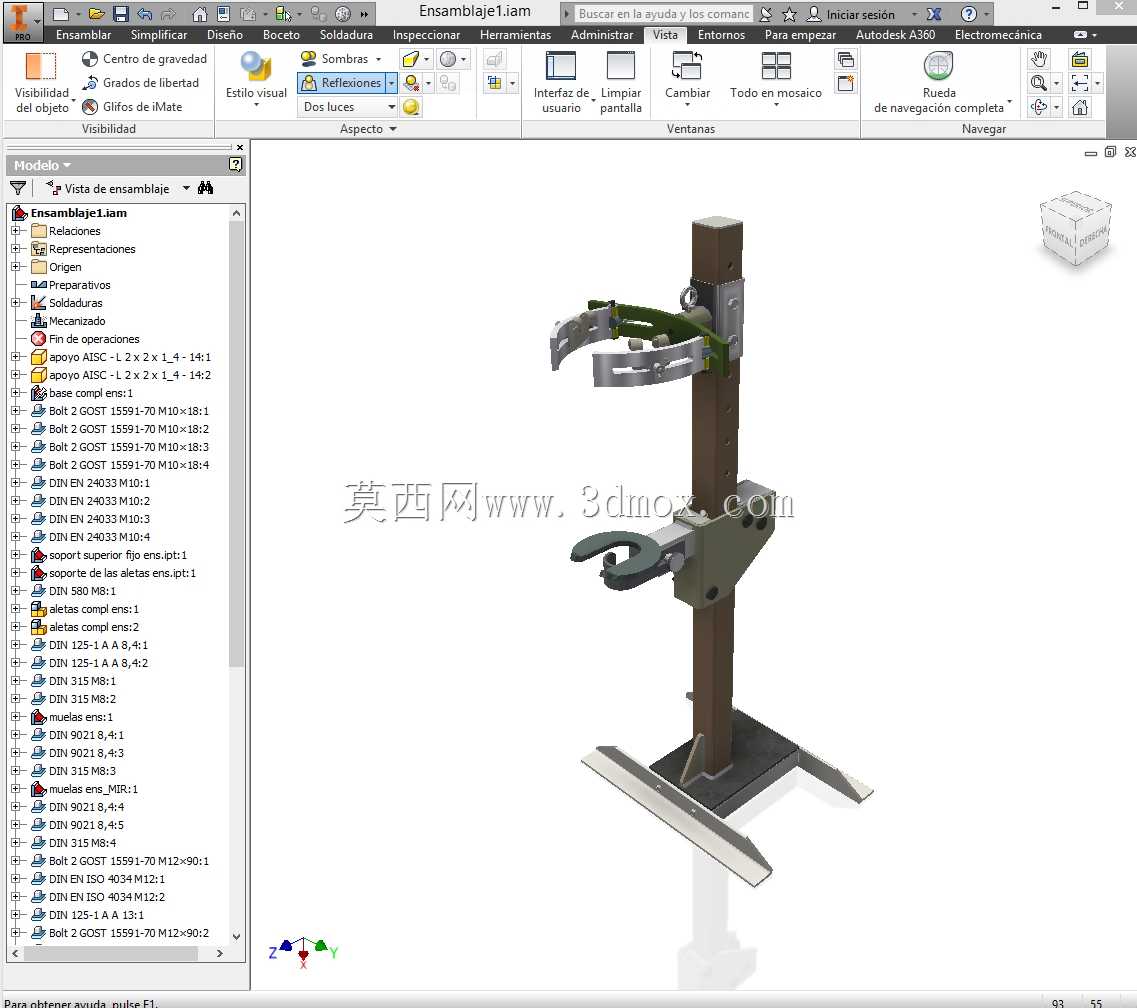Click the browser horizontal scrollbar

(x=111, y=954)
